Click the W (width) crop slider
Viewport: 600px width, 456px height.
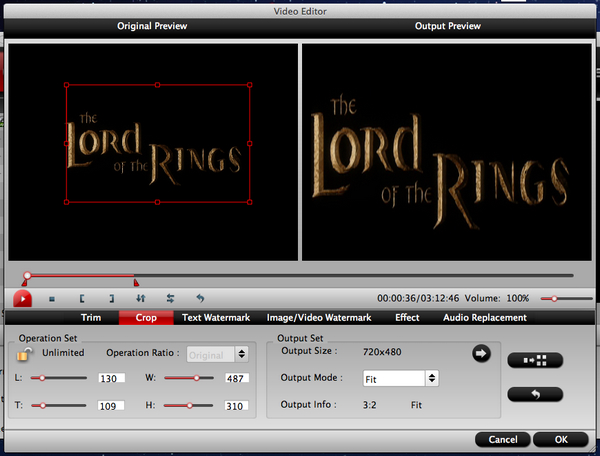point(189,378)
